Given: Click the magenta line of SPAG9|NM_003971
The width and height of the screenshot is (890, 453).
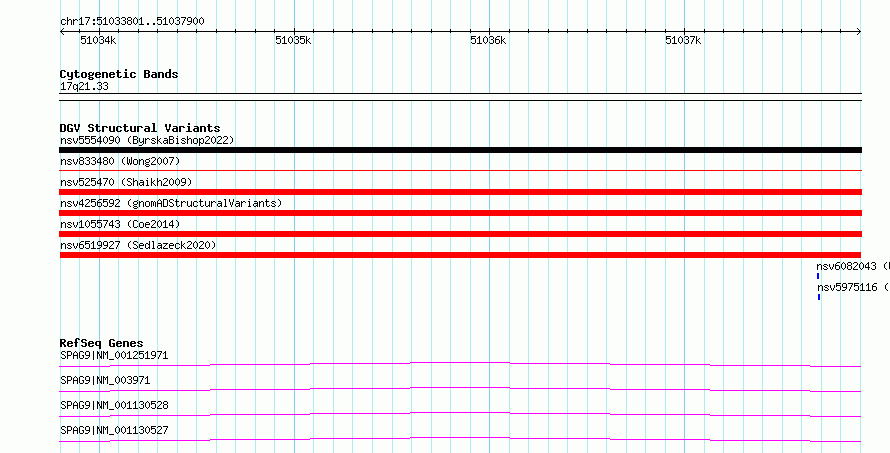Looking at the screenshot, I should tap(460, 389).
